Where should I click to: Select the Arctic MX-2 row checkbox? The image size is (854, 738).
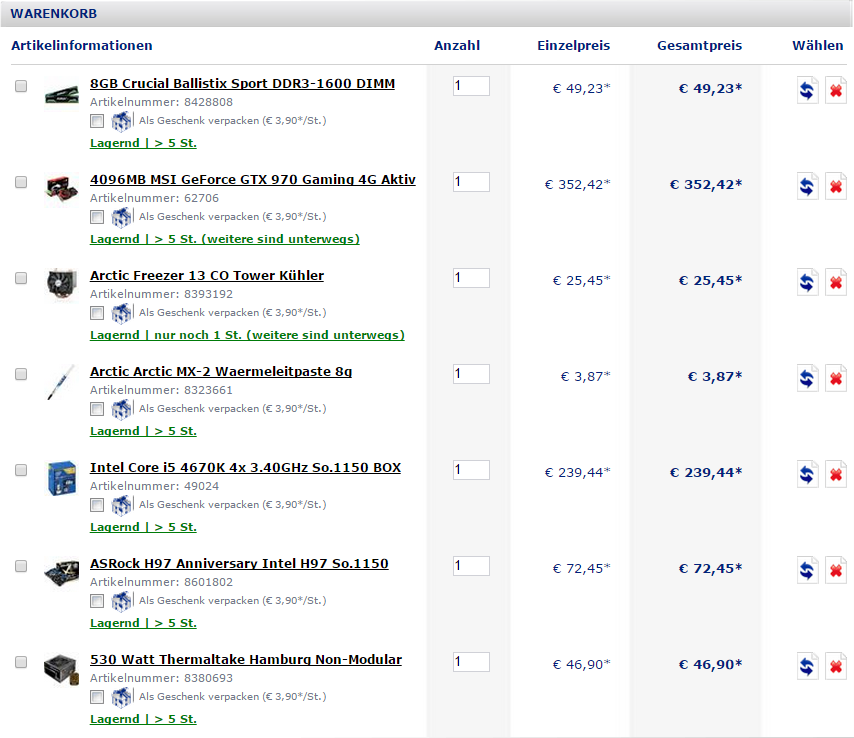[x=21, y=374]
